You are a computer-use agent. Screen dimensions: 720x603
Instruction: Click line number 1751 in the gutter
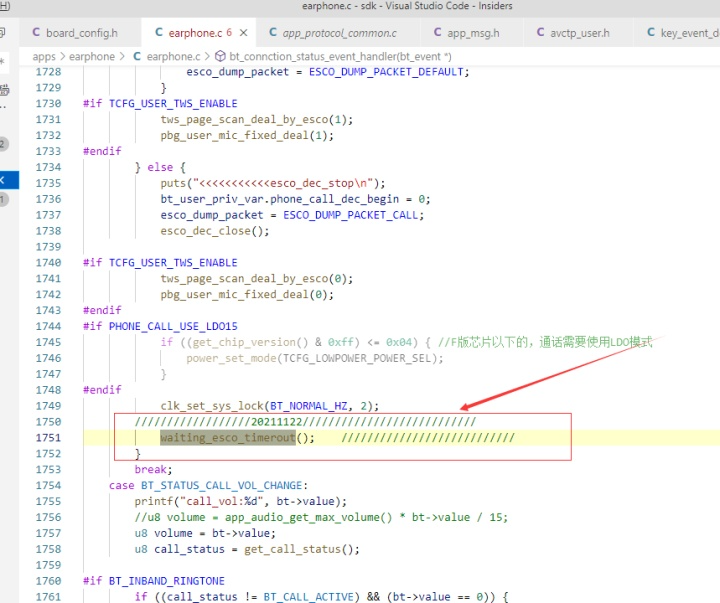48,438
